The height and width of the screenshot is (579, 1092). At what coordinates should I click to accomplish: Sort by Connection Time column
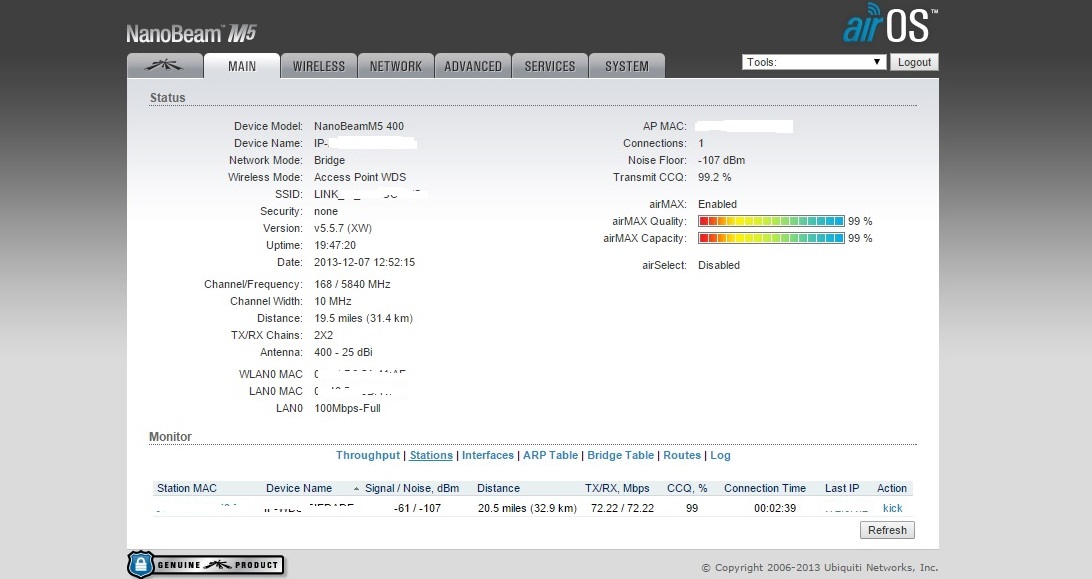pos(765,488)
